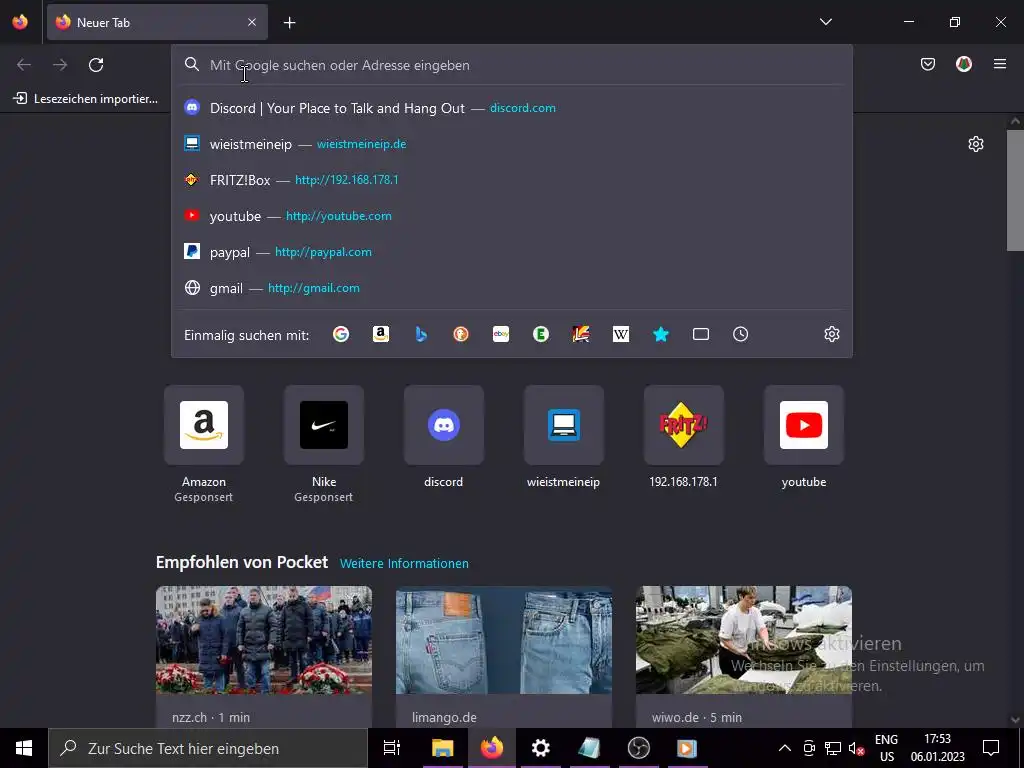Search once with Wikipedia engine icon
Screen dimensions: 1024x768
point(621,334)
